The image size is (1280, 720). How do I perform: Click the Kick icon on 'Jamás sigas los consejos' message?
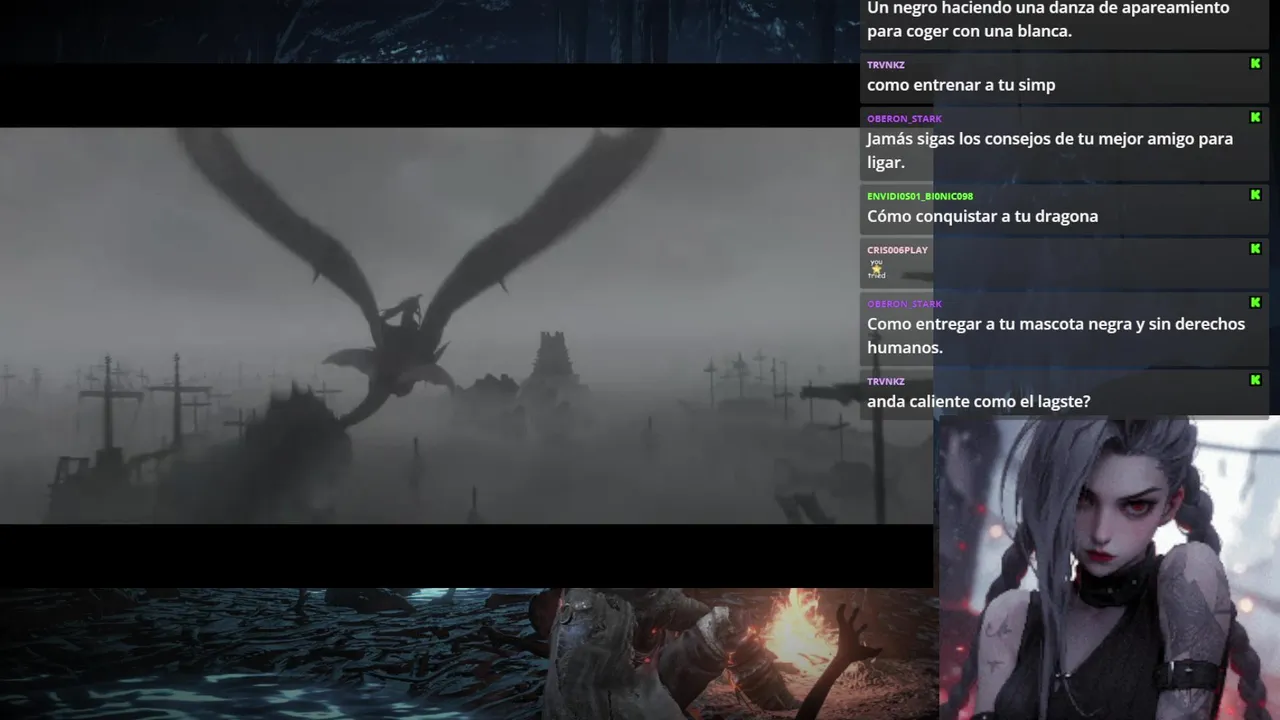point(1255,118)
